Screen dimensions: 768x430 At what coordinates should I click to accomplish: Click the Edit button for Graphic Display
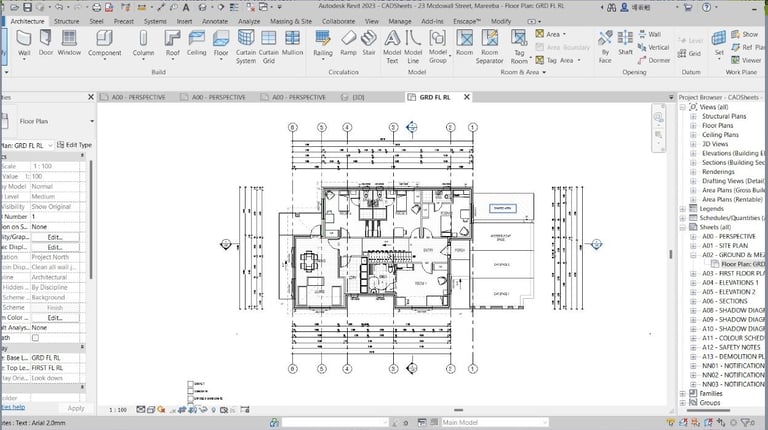54,247
